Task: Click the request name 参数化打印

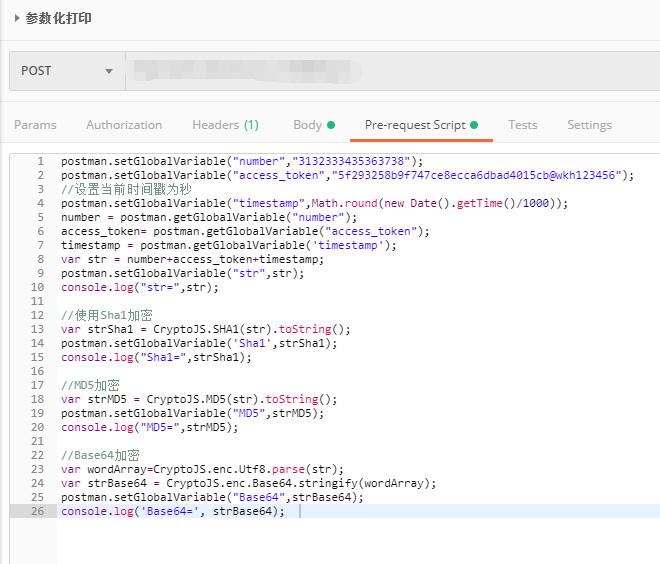Action: point(59,18)
